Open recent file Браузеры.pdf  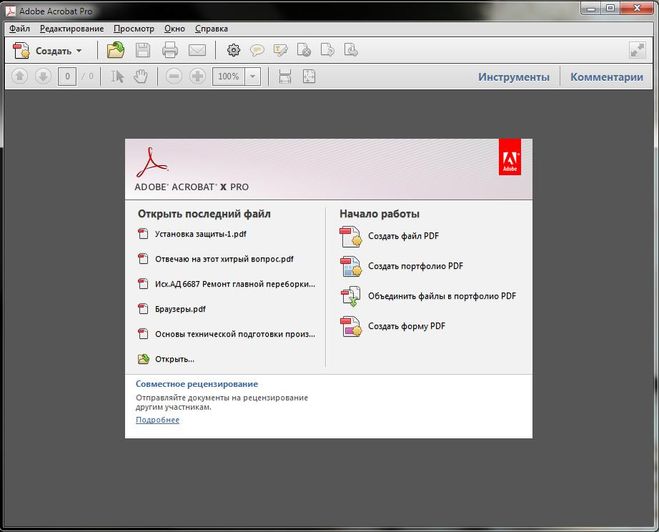point(180,309)
